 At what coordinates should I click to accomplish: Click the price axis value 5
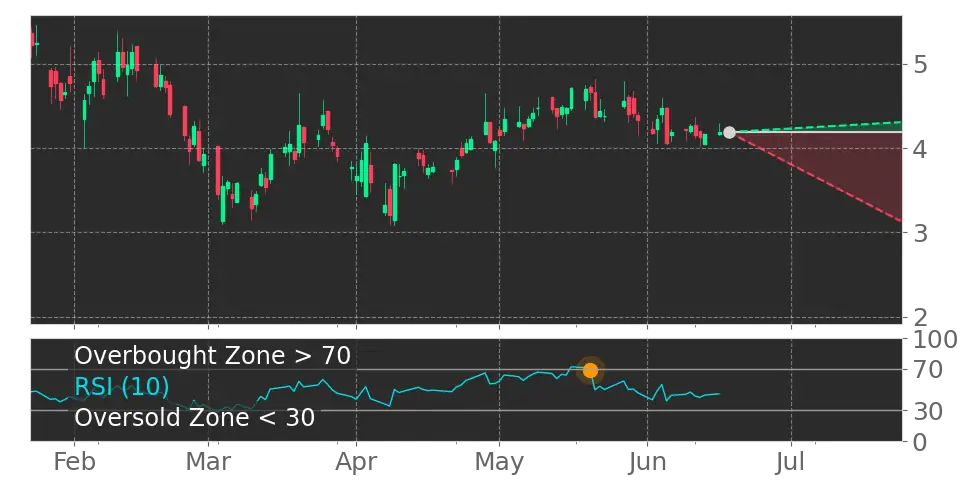click(x=921, y=64)
